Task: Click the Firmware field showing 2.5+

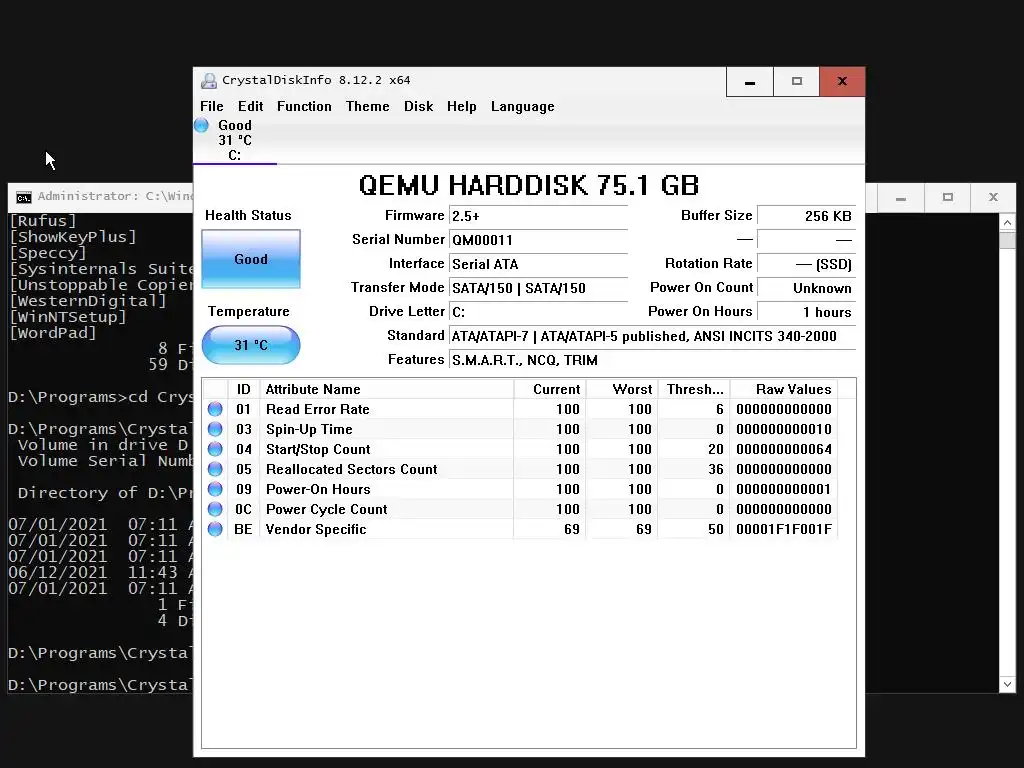Action: point(538,216)
